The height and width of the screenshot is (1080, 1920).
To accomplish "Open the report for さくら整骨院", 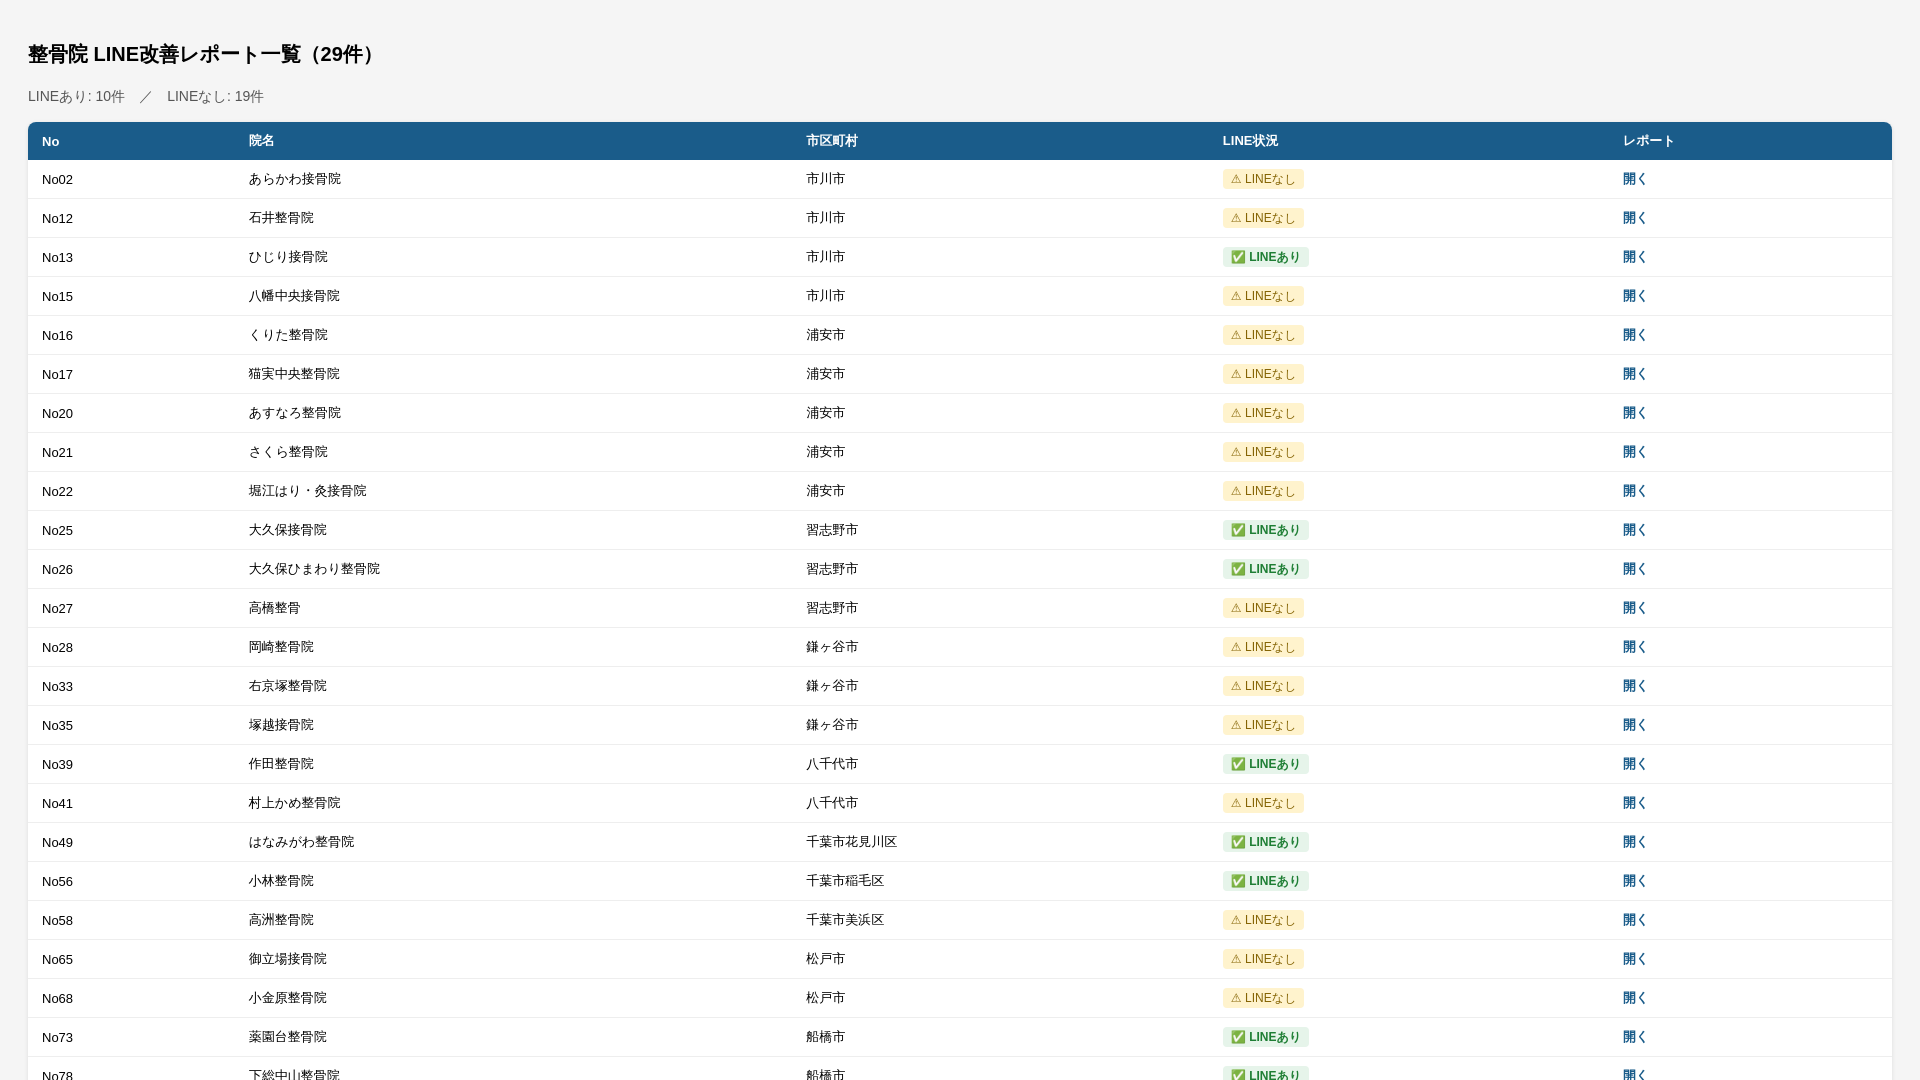I will 1634,452.
